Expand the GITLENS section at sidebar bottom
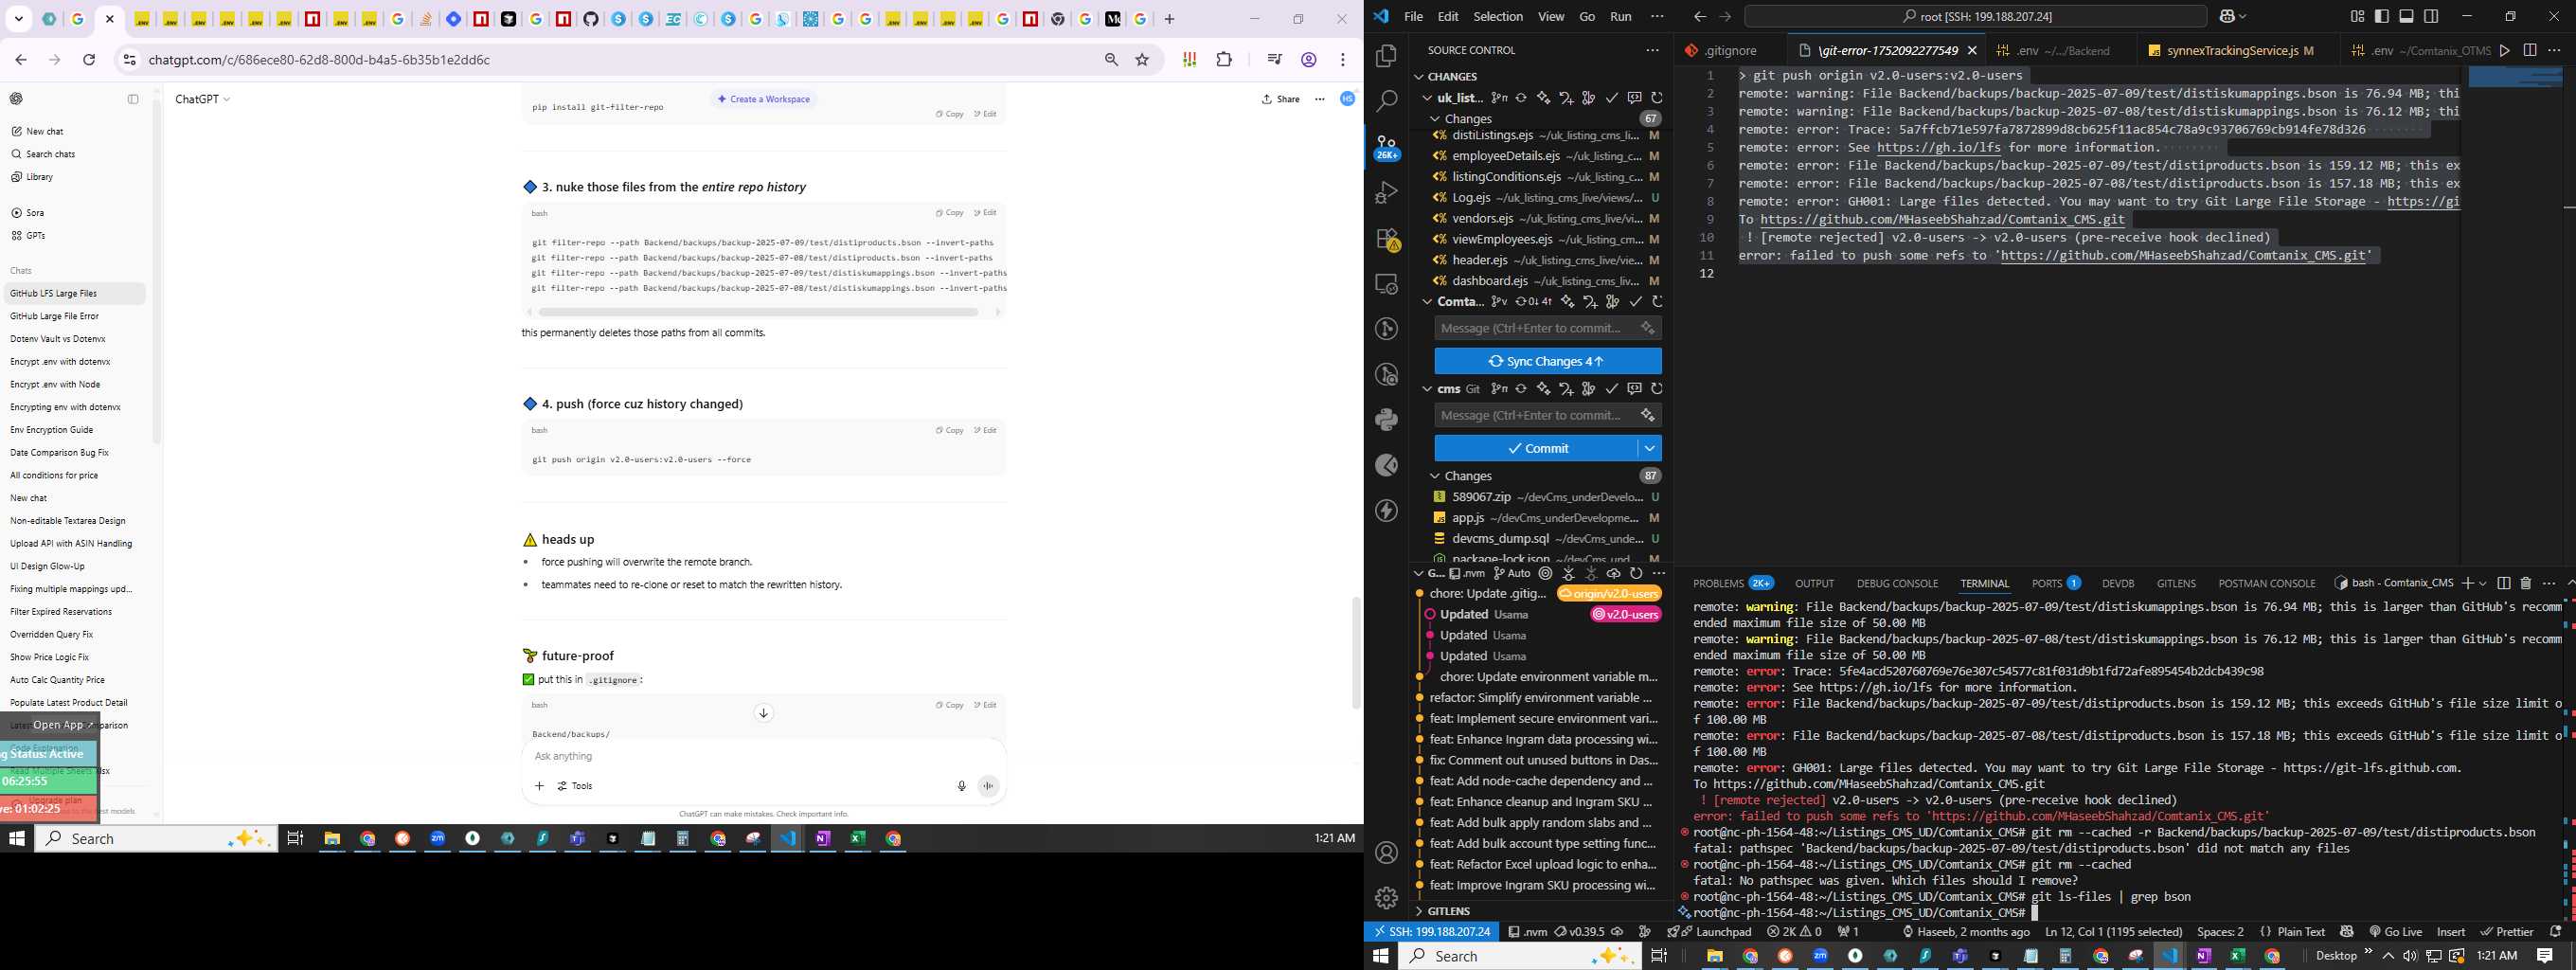2576x970 pixels. pyautogui.click(x=1448, y=911)
